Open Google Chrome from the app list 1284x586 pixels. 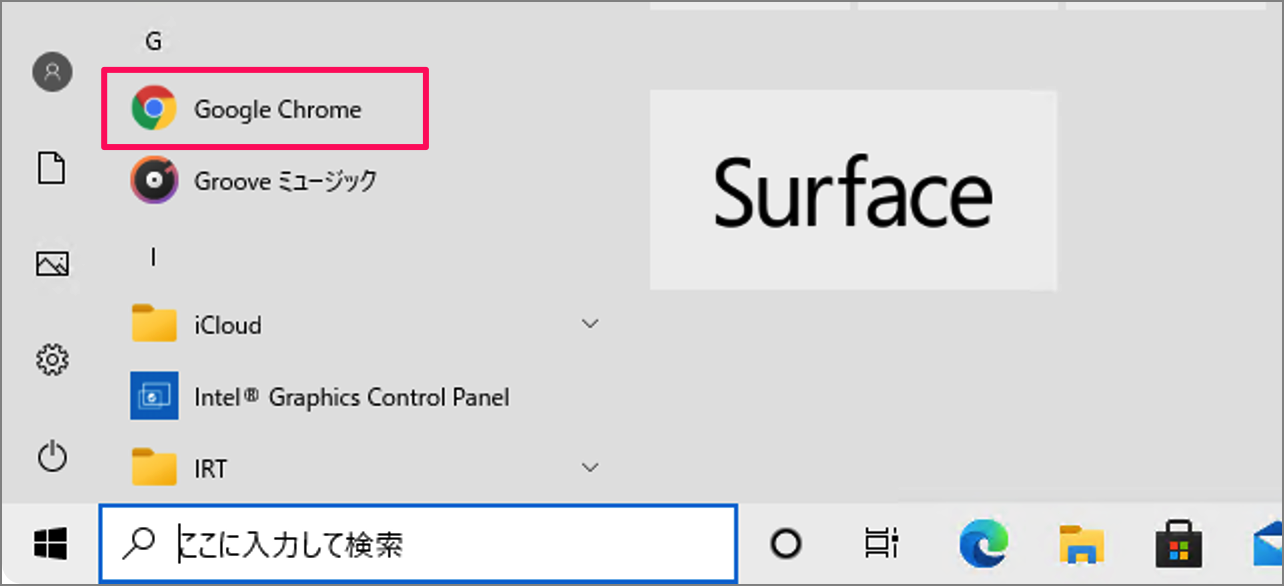[x=265, y=109]
